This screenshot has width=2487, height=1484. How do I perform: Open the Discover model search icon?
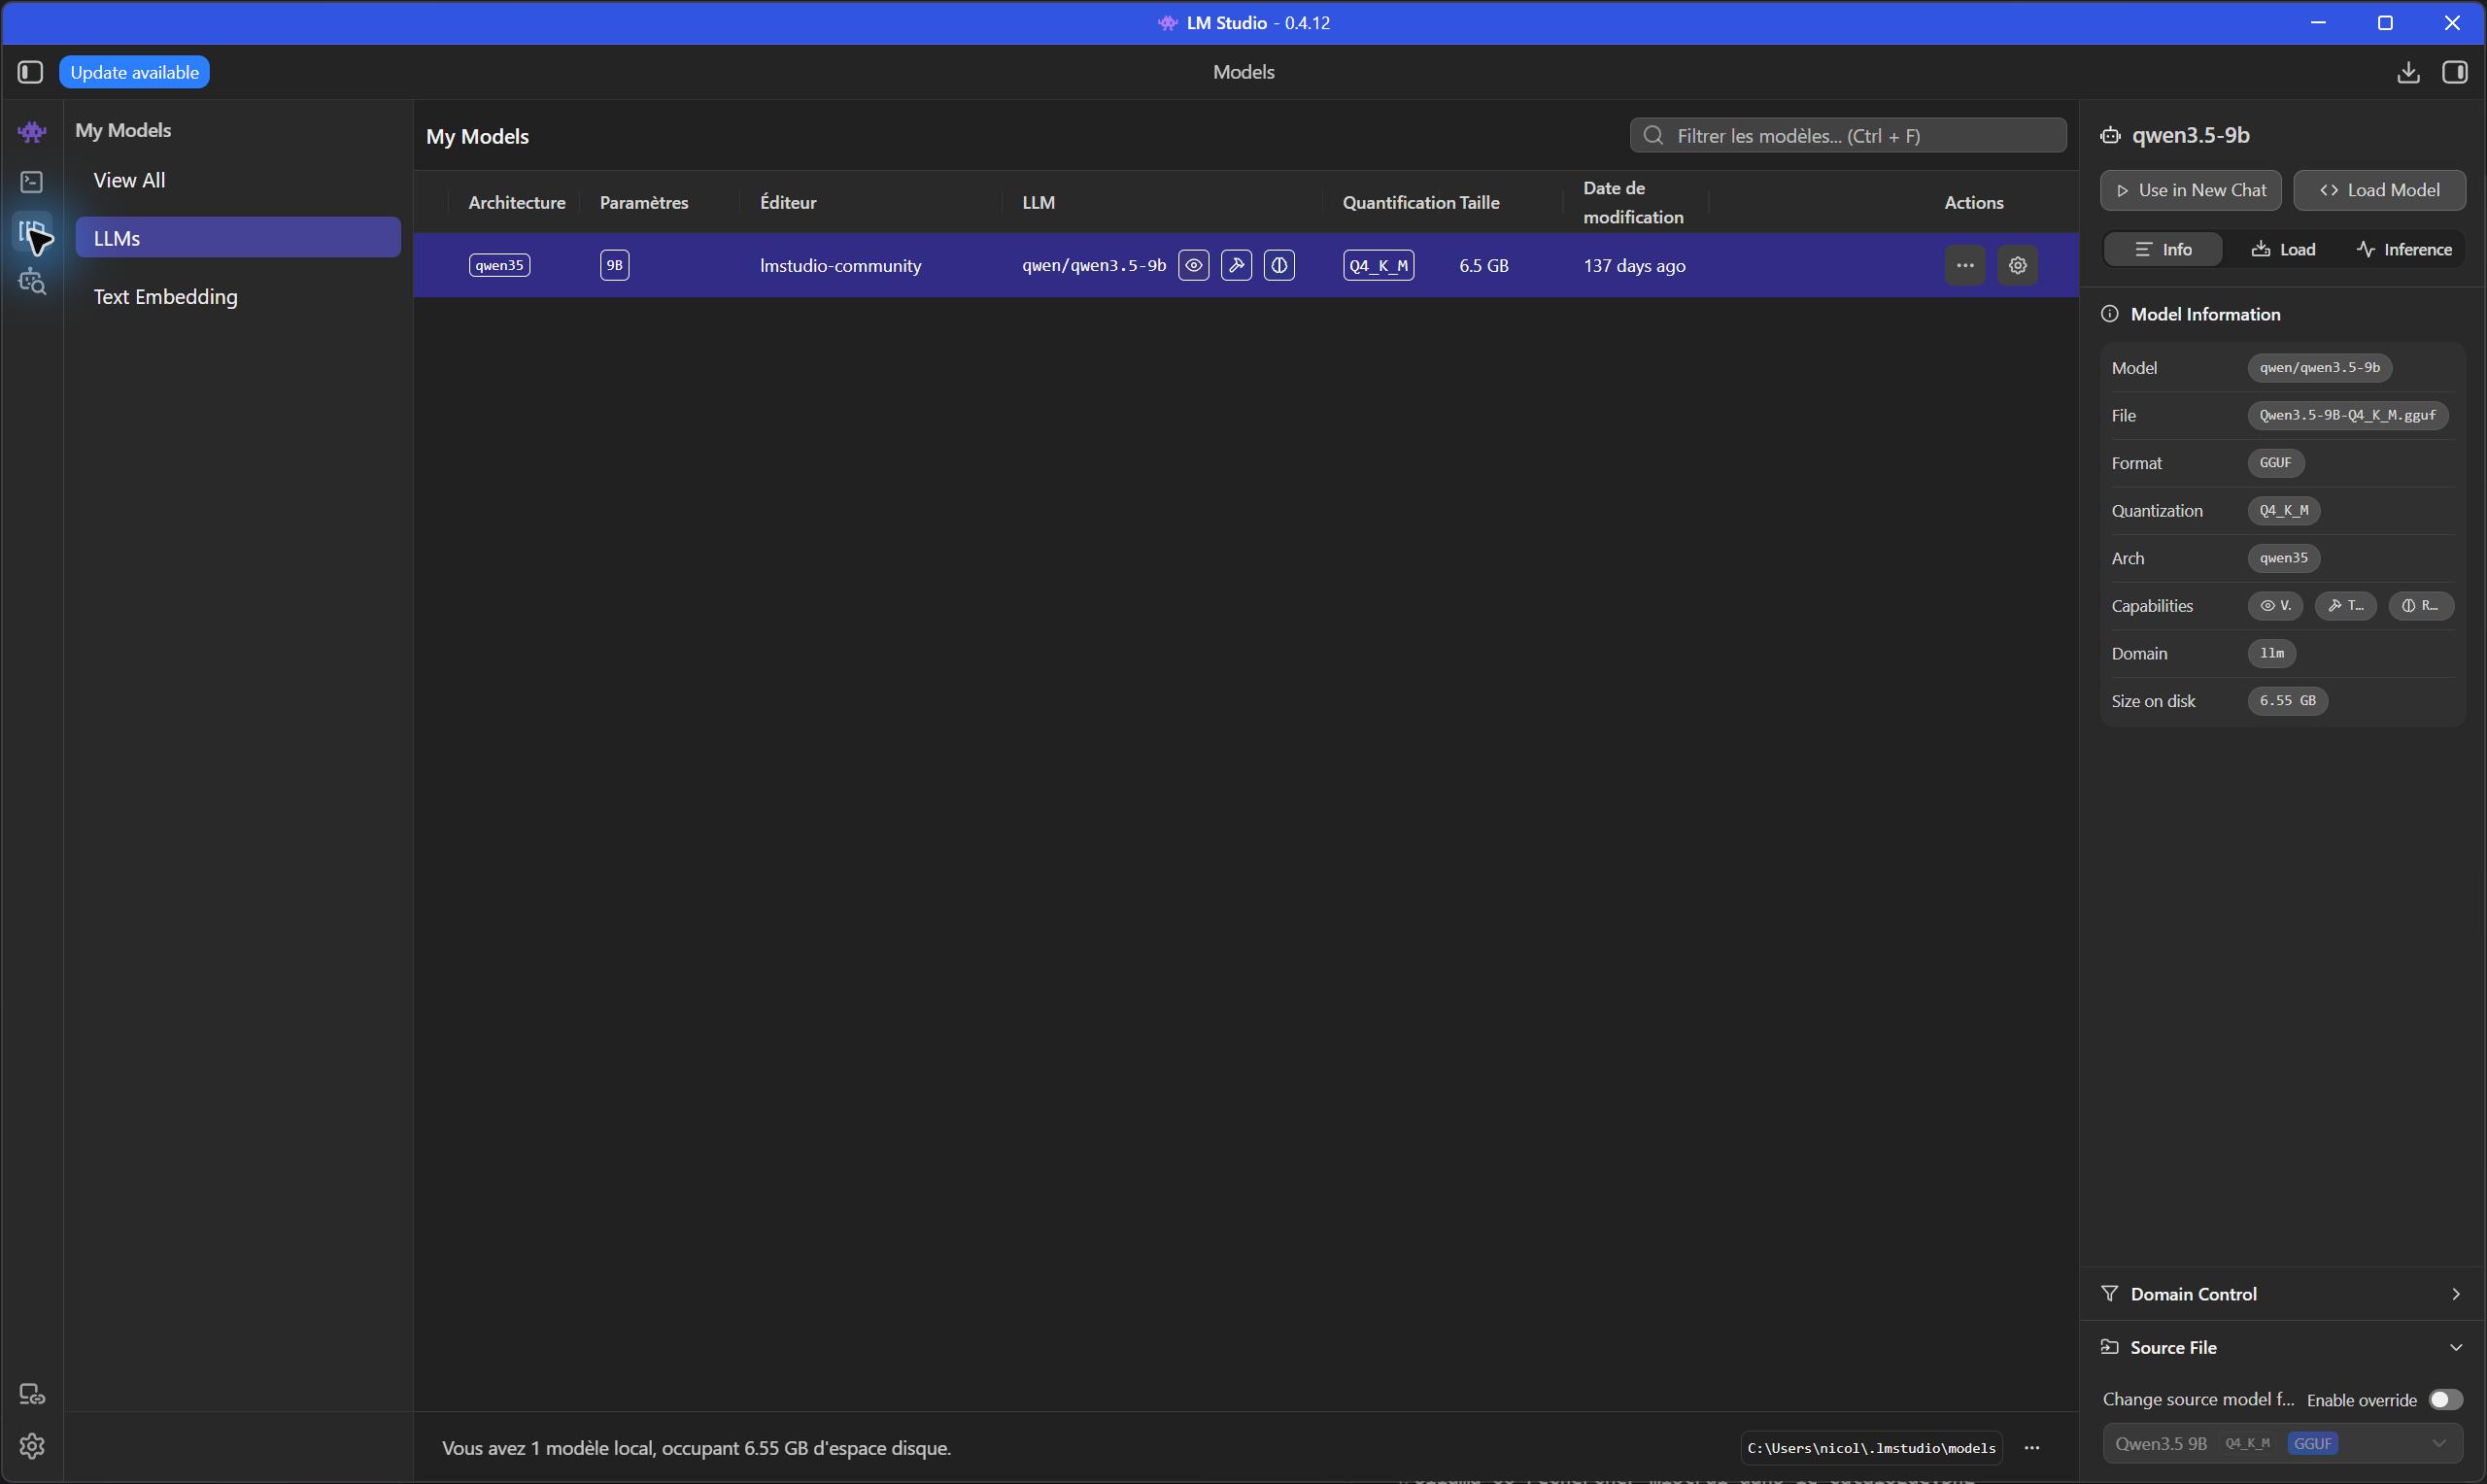tap(32, 283)
